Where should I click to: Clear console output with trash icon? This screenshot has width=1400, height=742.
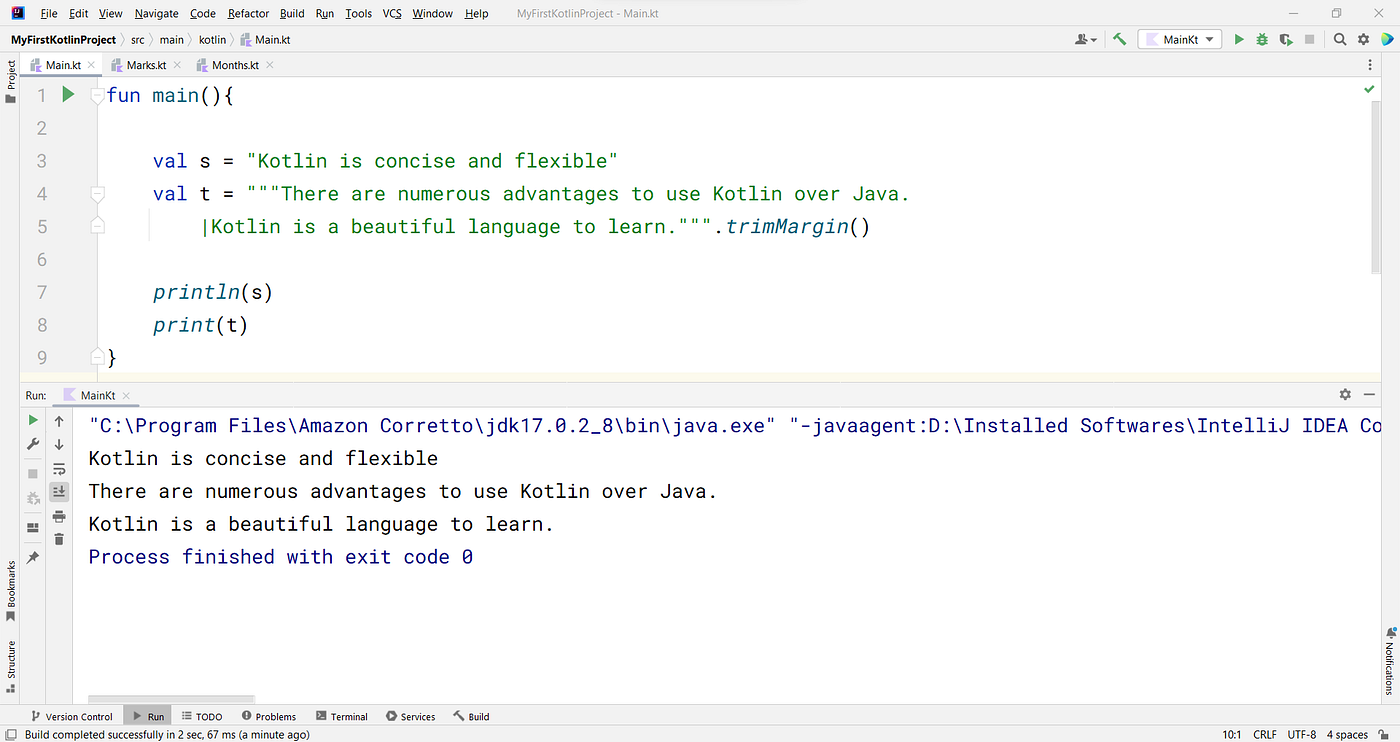click(59, 539)
